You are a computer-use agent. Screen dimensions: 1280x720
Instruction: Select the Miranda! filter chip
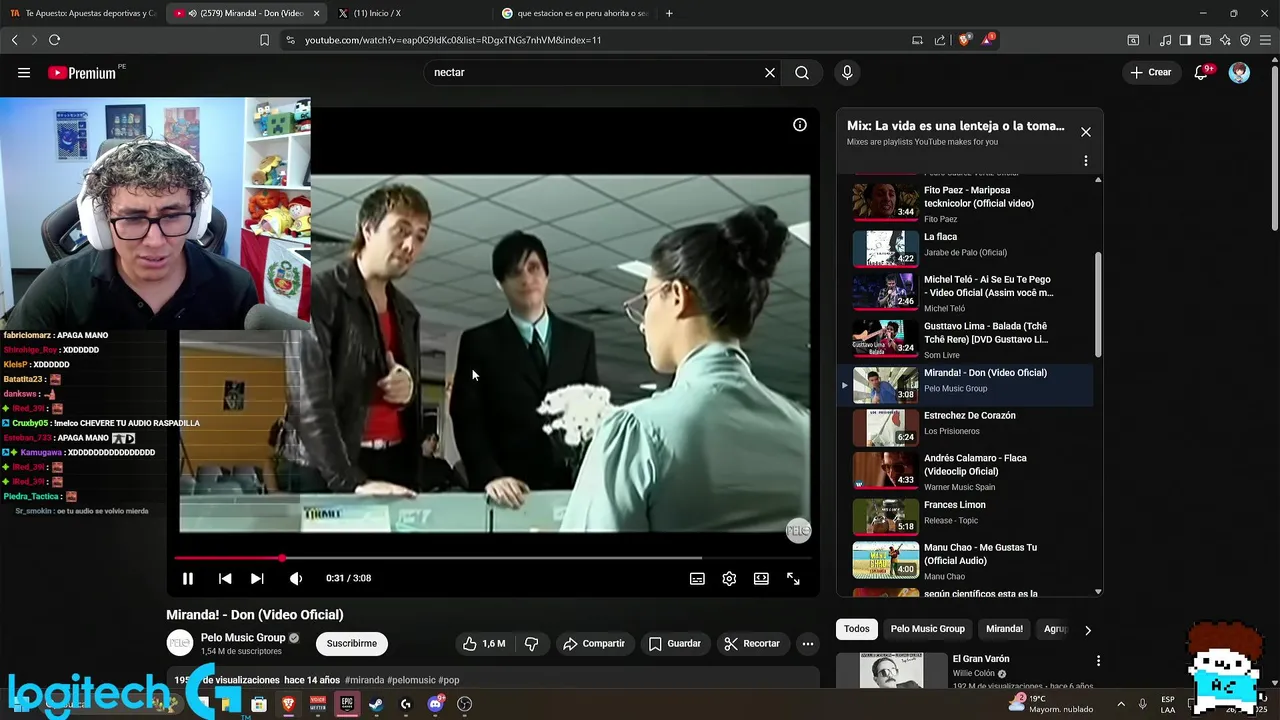click(1004, 629)
